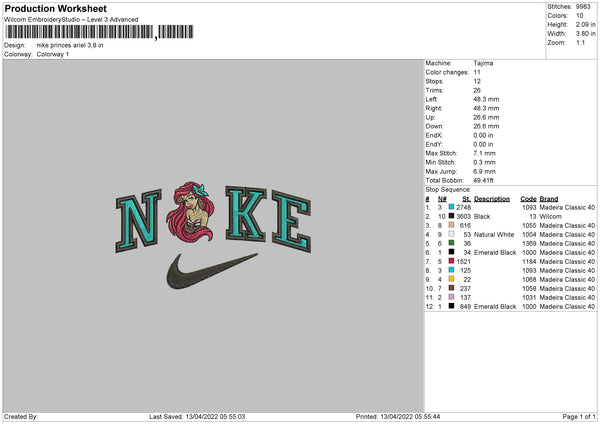The width and height of the screenshot is (600, 424).
Task: Click the Ariel mermaid figure in design
Action: [x=191, y=212]
